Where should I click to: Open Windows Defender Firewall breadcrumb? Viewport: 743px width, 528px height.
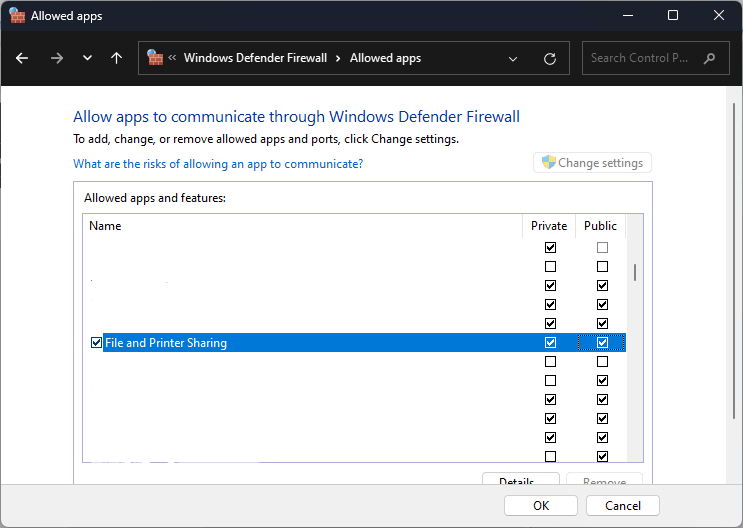coord(255,58)
